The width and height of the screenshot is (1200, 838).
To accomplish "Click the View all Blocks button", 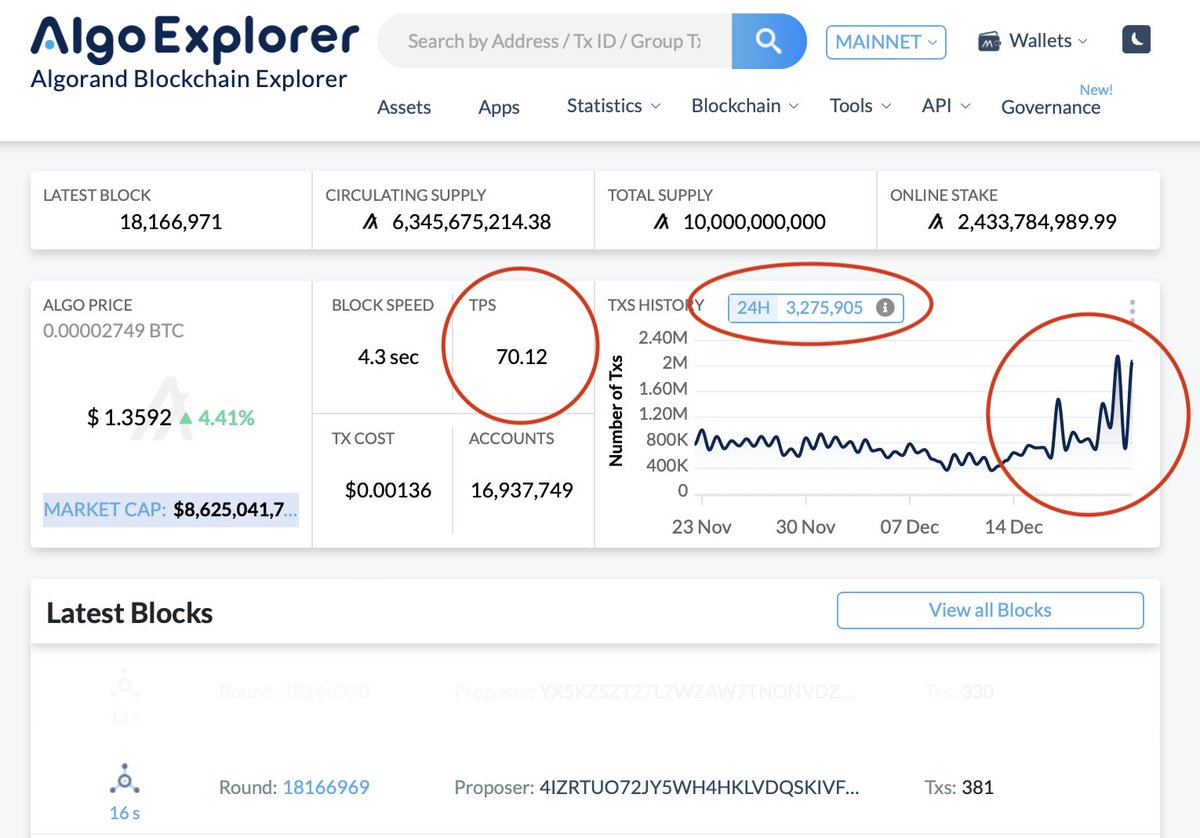I will click(990, 610).
